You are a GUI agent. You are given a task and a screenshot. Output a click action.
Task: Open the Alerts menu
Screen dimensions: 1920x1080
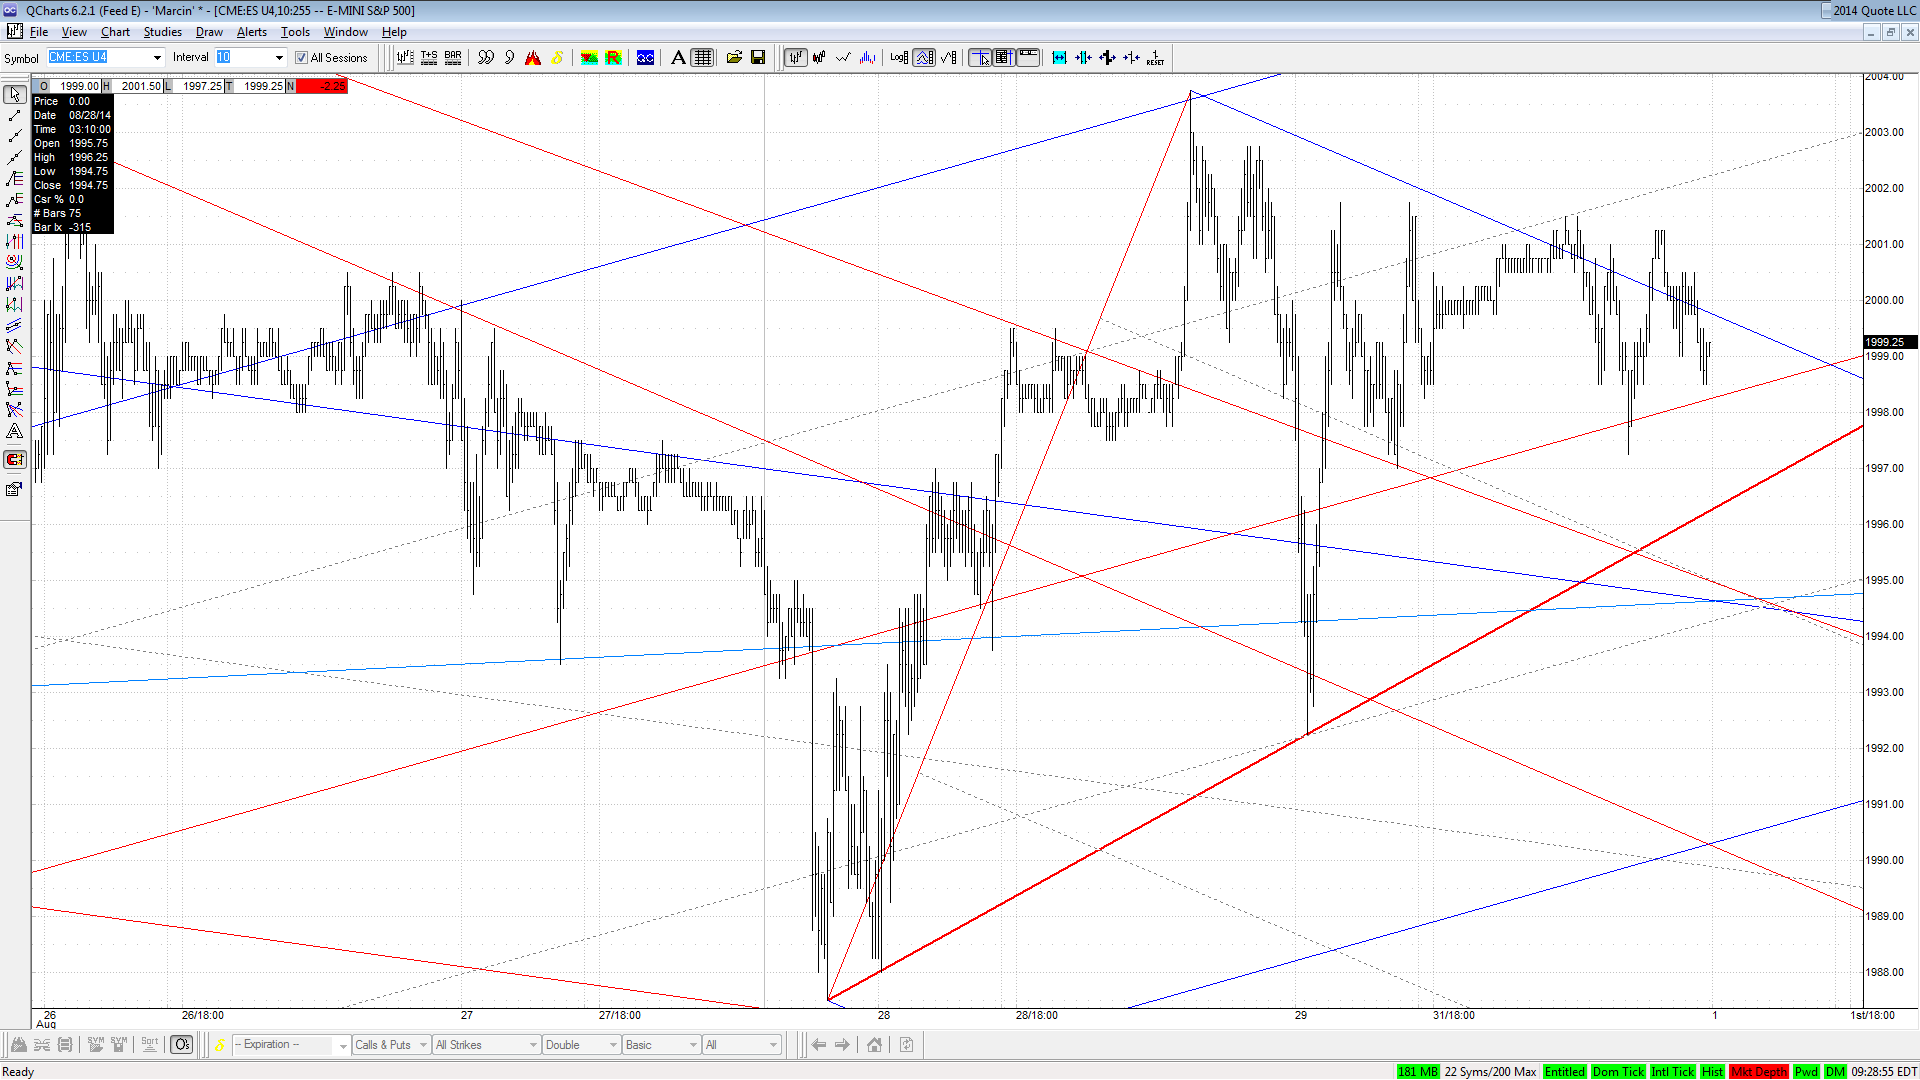coord(251,32)
